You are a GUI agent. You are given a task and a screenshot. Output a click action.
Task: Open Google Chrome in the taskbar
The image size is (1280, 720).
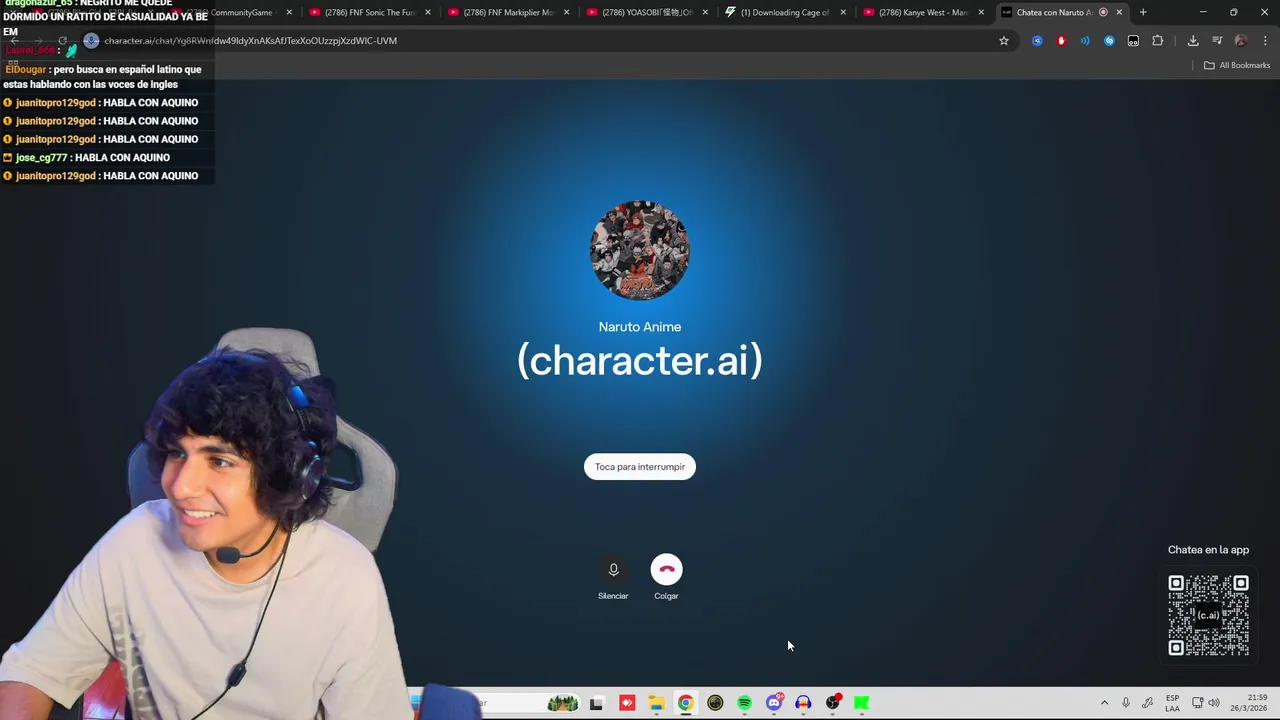click(x=685, y=703)
